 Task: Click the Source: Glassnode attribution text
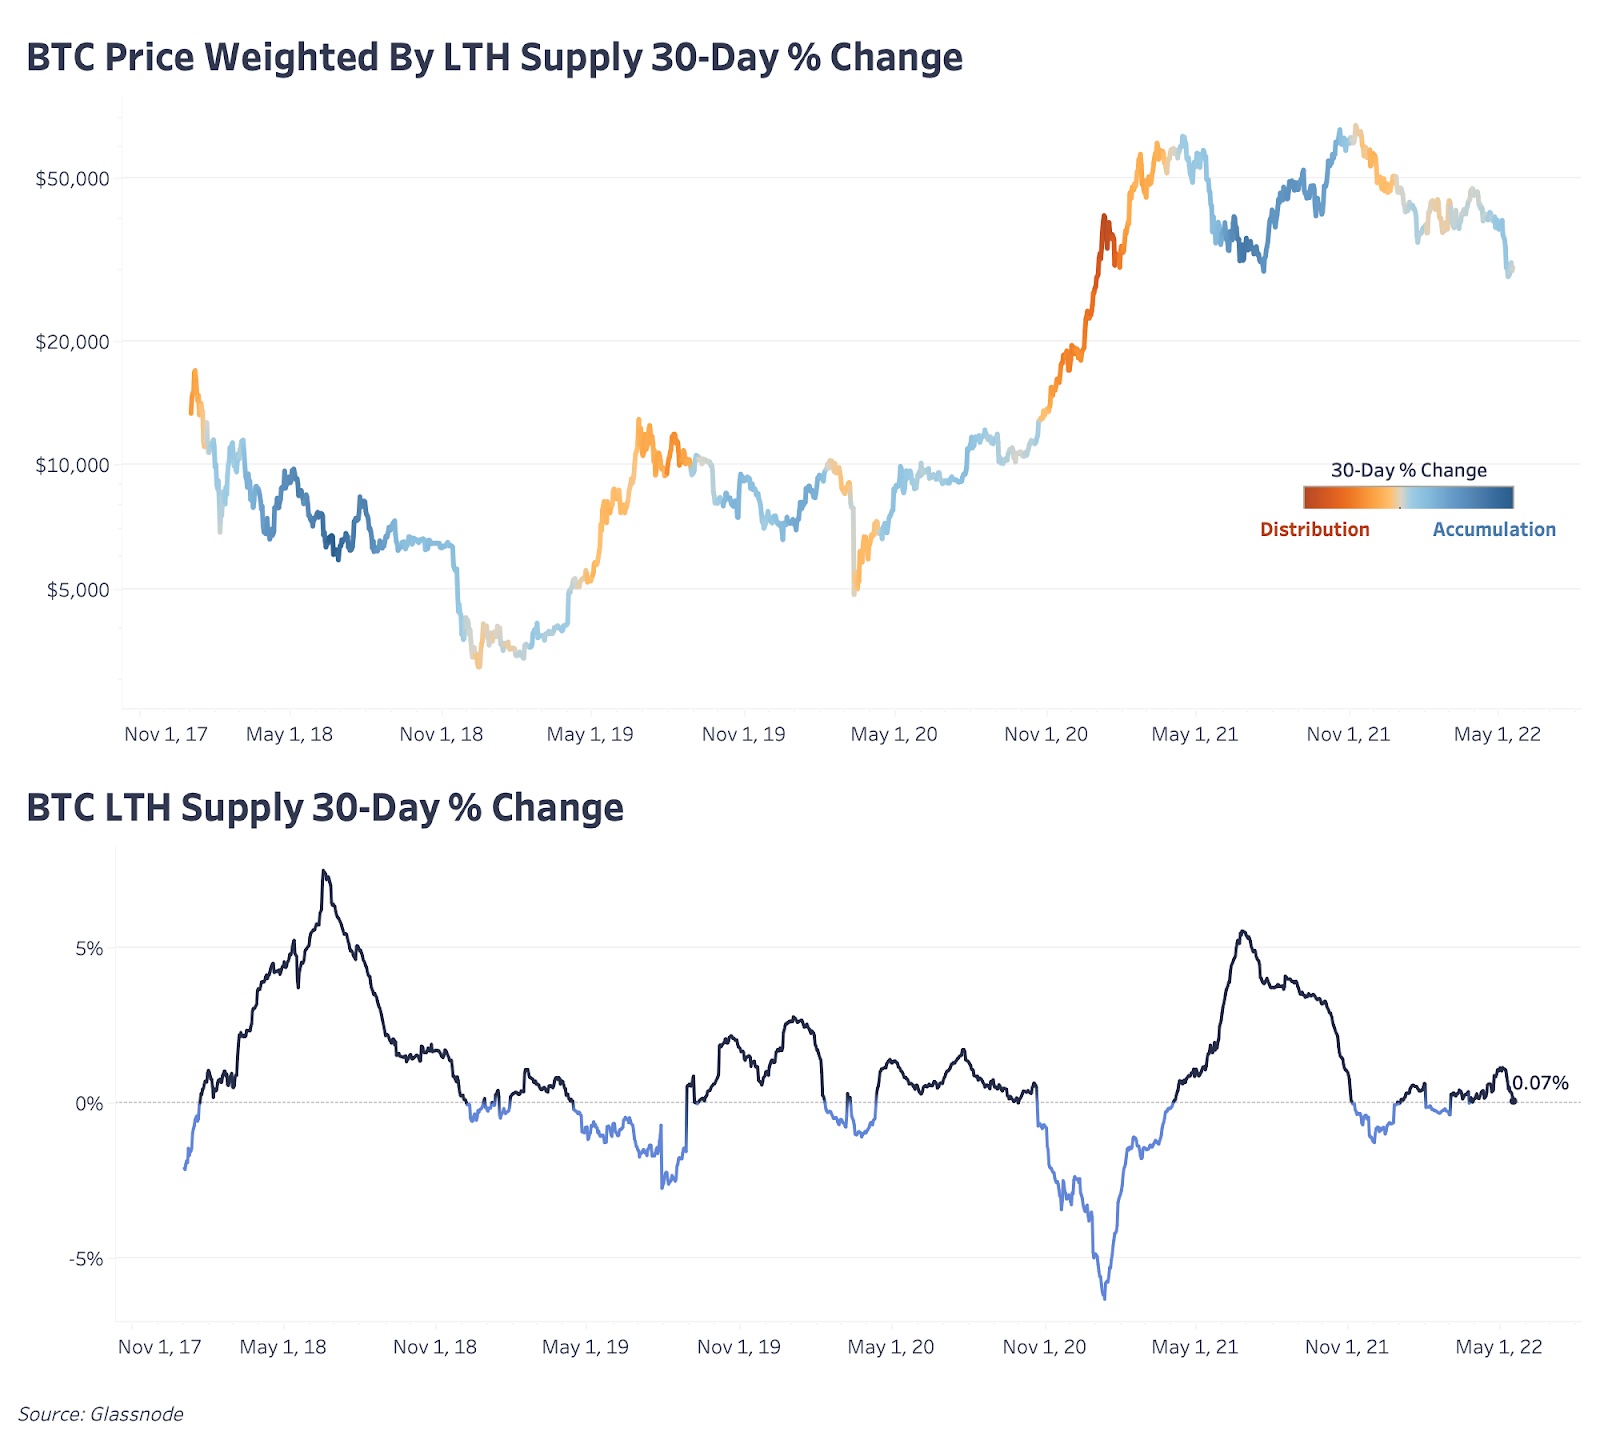coord(101,1414)
